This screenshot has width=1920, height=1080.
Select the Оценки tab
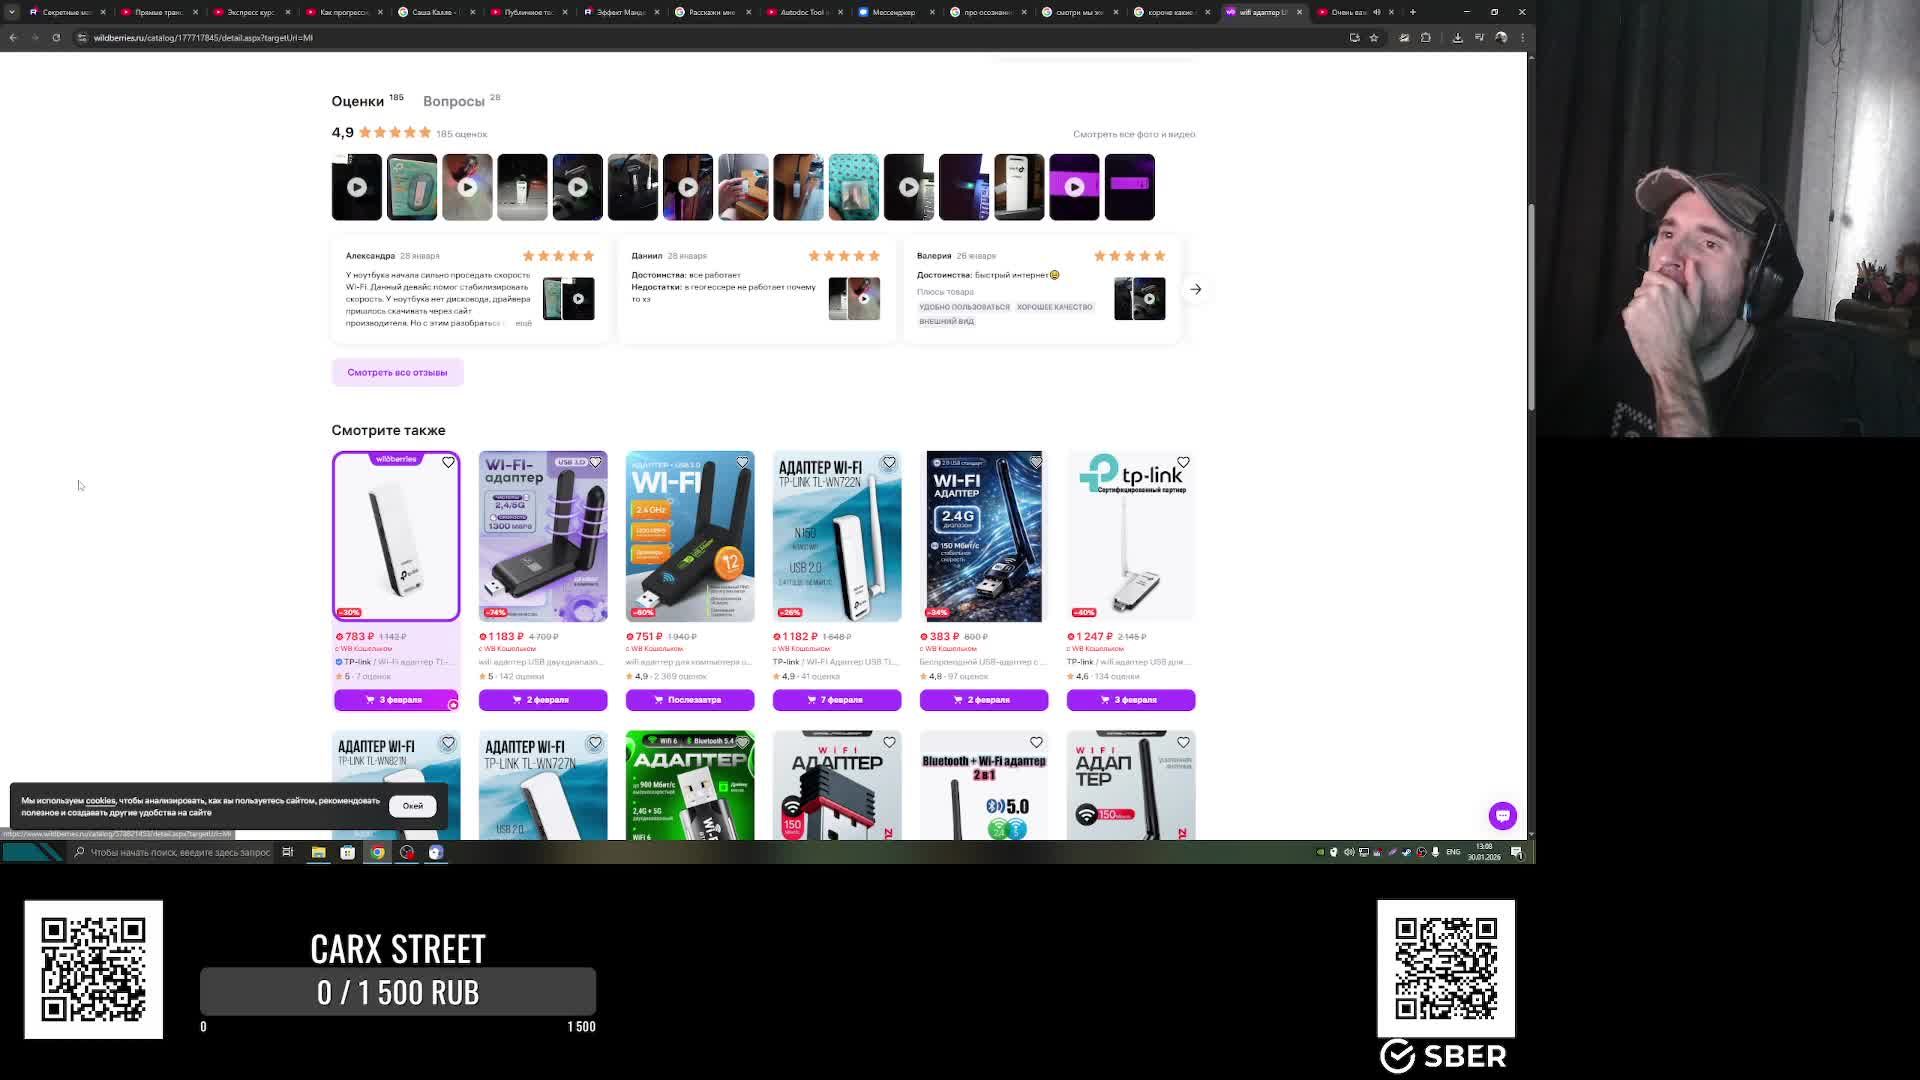[x=358, y=101]
